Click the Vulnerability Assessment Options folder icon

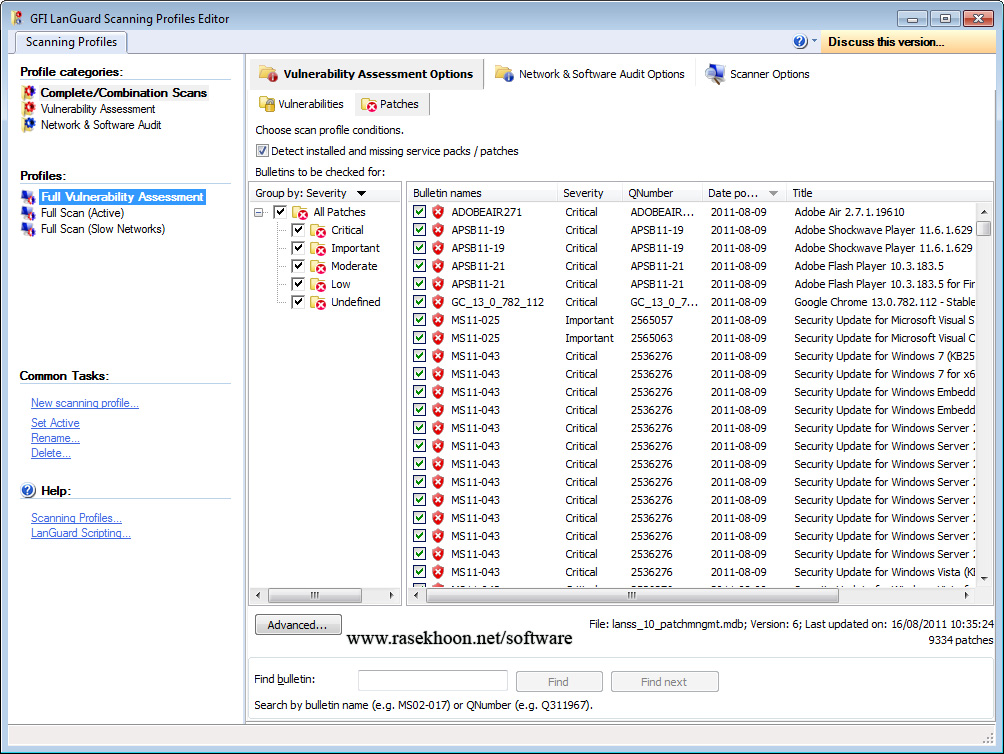click(268, 74)
